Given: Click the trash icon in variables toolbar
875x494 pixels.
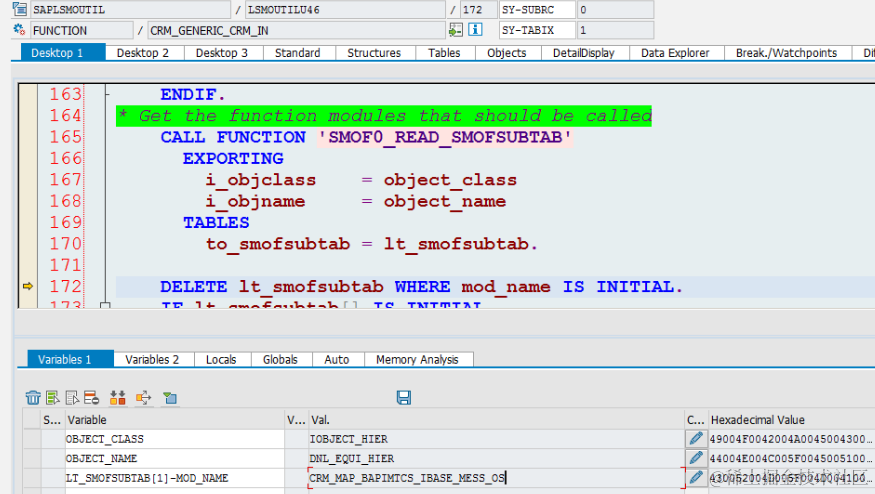Looking at the screenshot, I should (33, 397).
